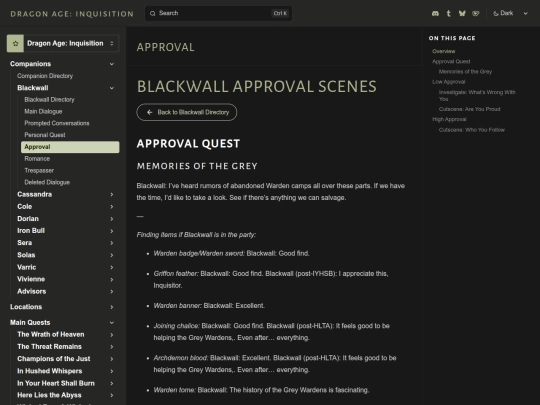
Task: Focus the Search field
Action: coord(218,13)
